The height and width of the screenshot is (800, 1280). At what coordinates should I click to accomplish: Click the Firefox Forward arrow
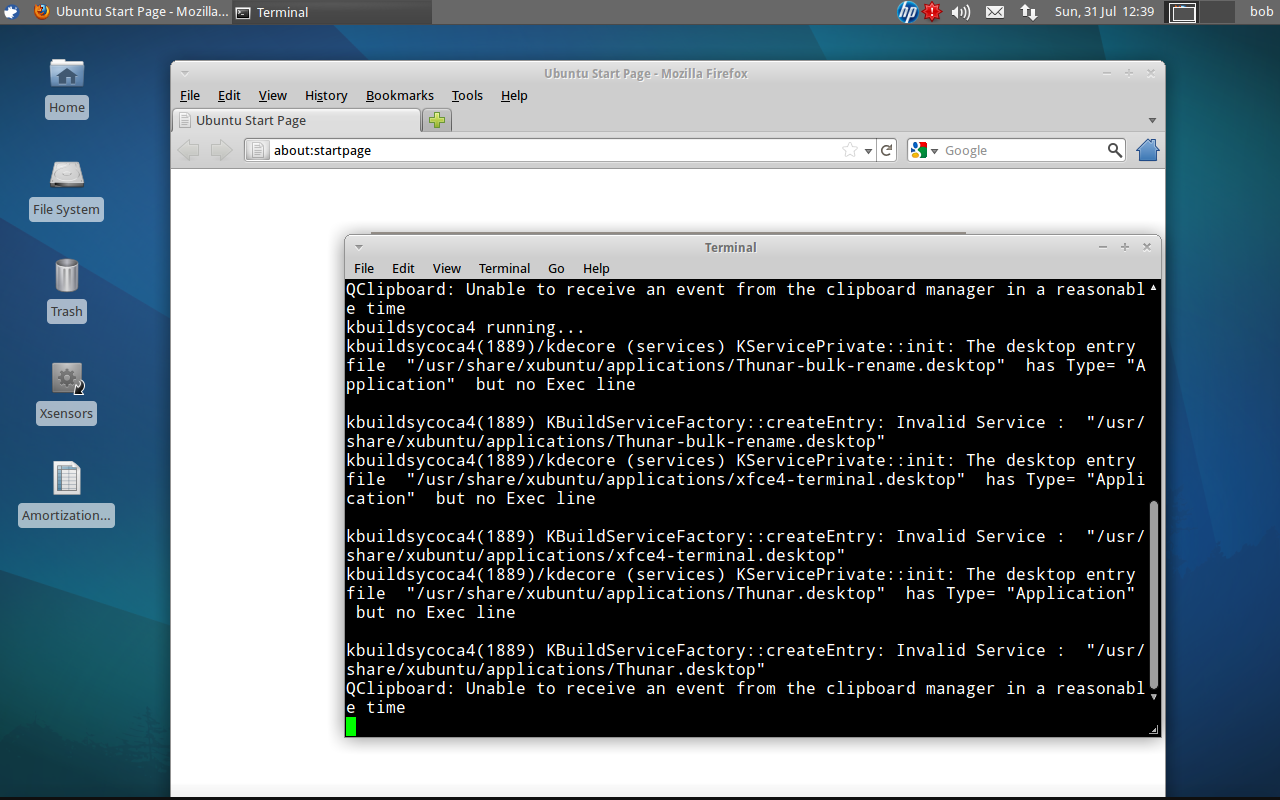point(221,150)
